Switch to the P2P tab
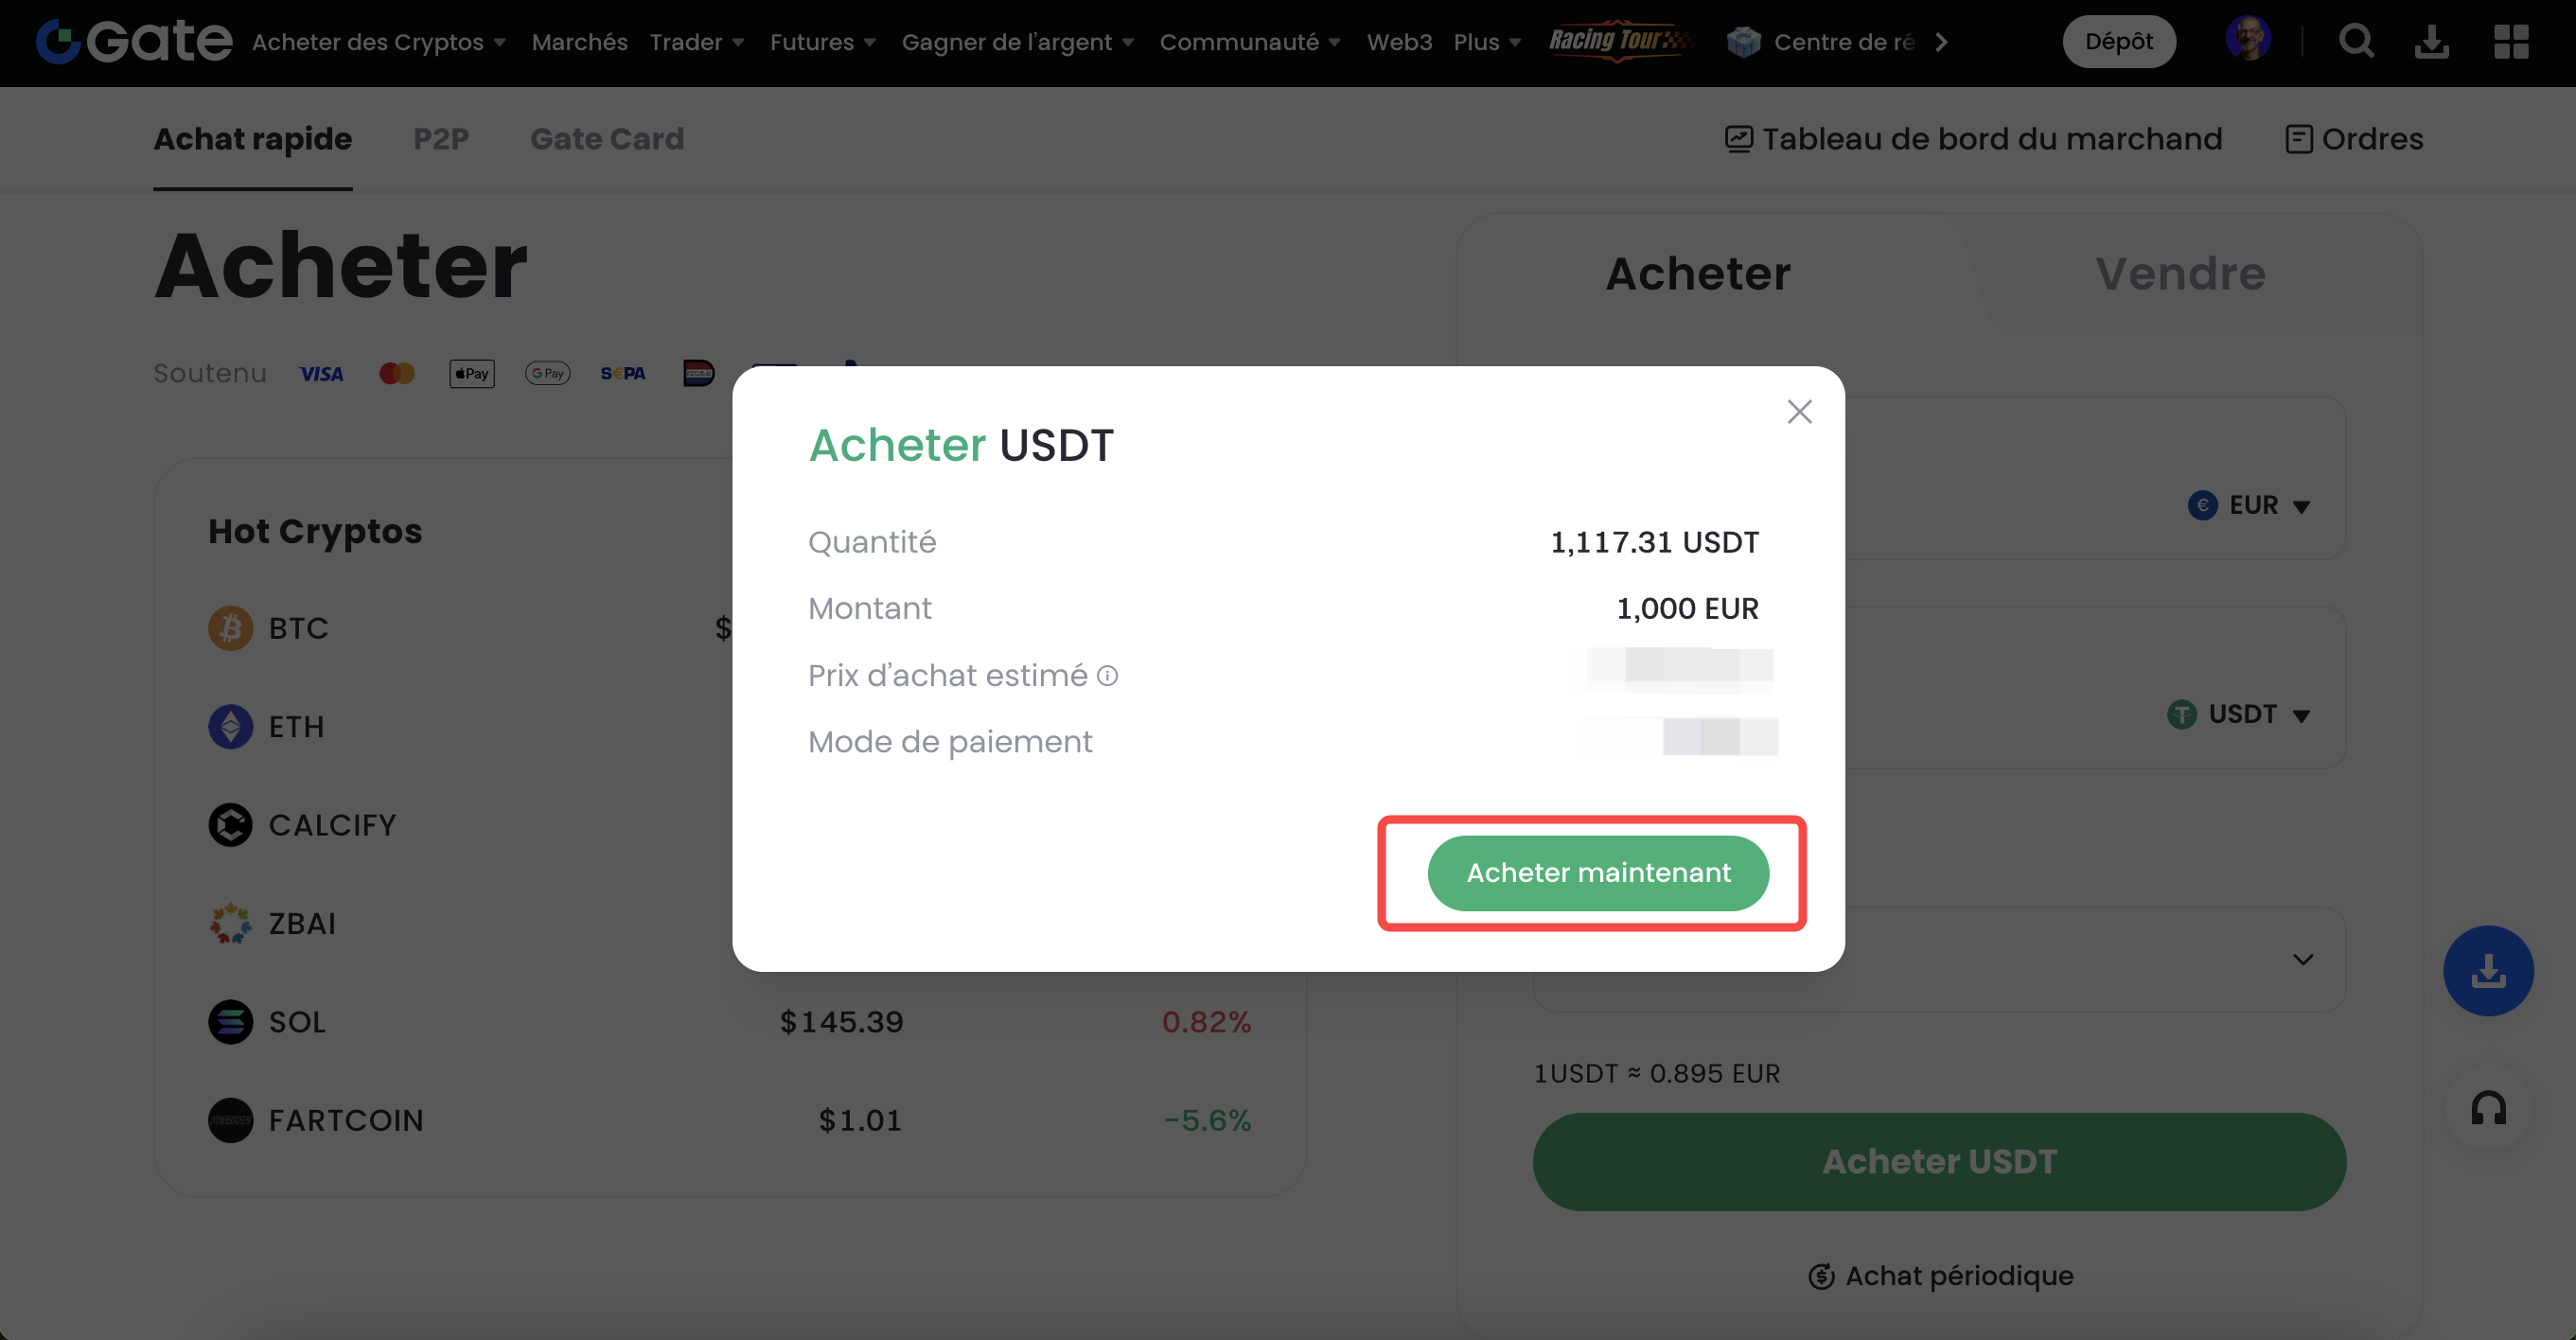The width and height of the screenshot is (2576, 1340). click(x=441, y=139)
